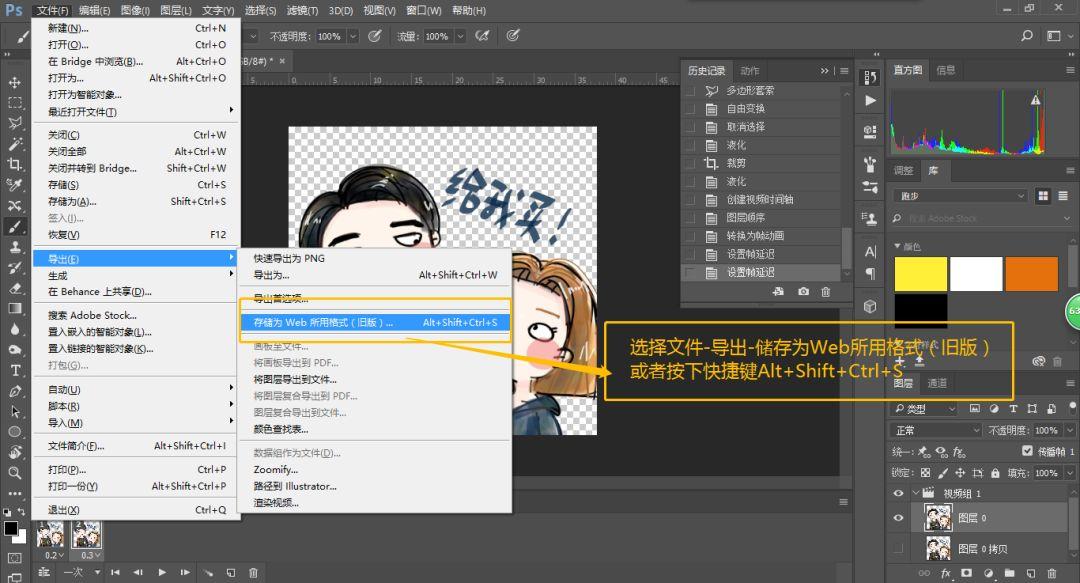The width and height of the screenshot is (1080, 583).
Task: Open the Paragraph panel icon
Action: click(x=871, y=274)
